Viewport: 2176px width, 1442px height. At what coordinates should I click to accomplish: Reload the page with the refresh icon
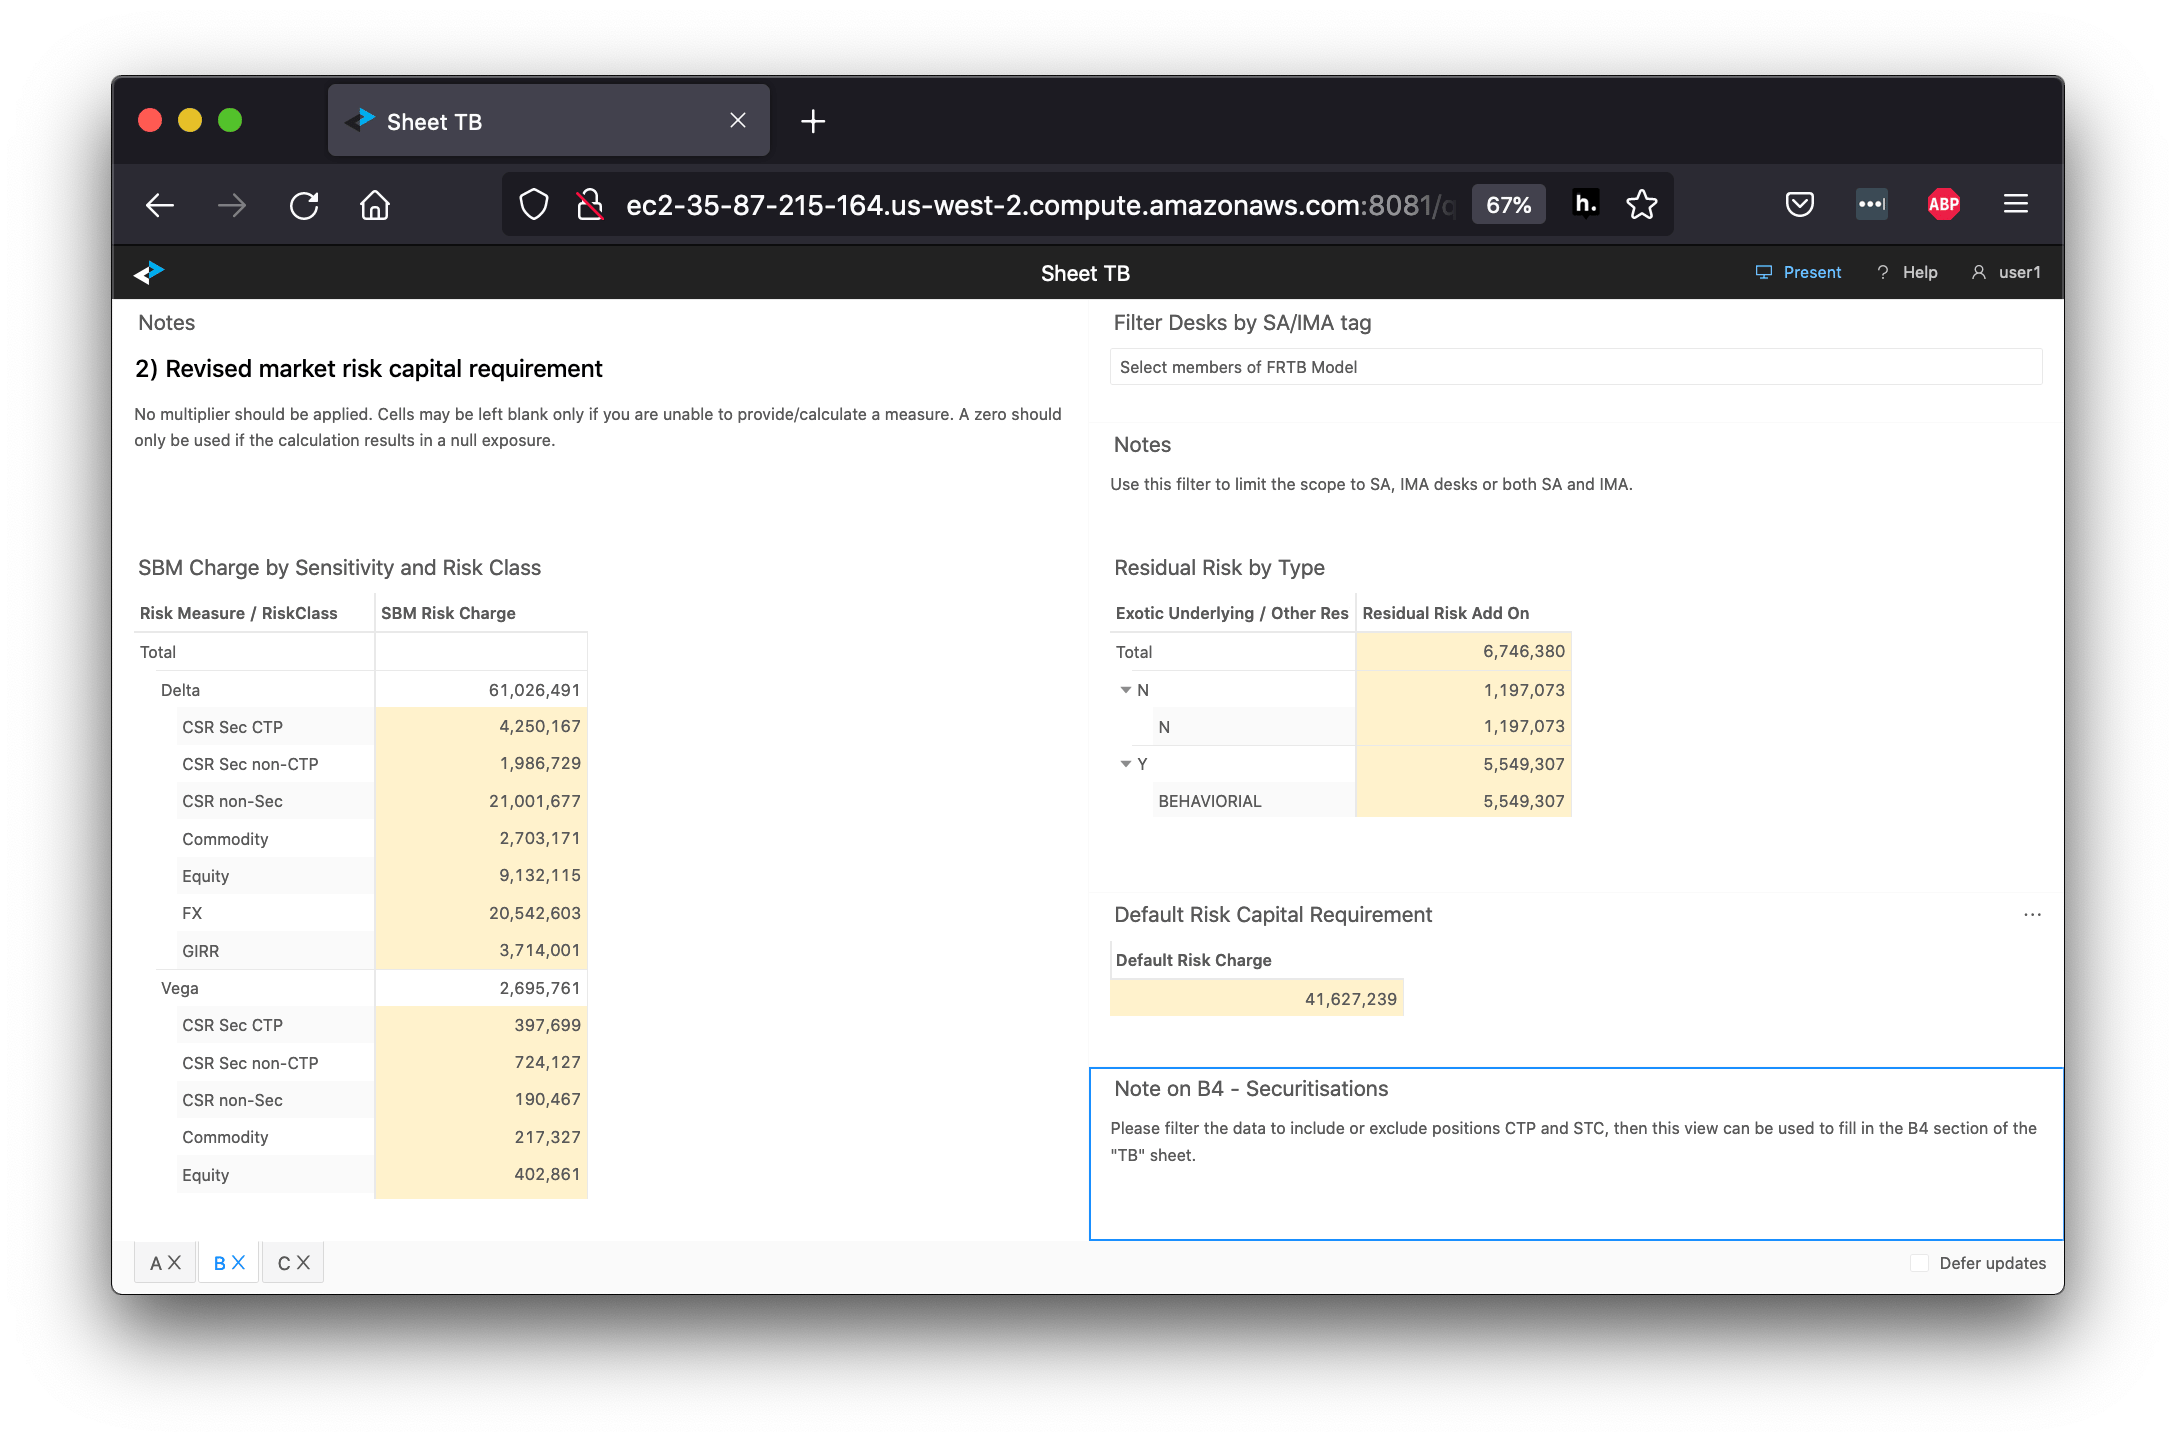click(304, 205)
